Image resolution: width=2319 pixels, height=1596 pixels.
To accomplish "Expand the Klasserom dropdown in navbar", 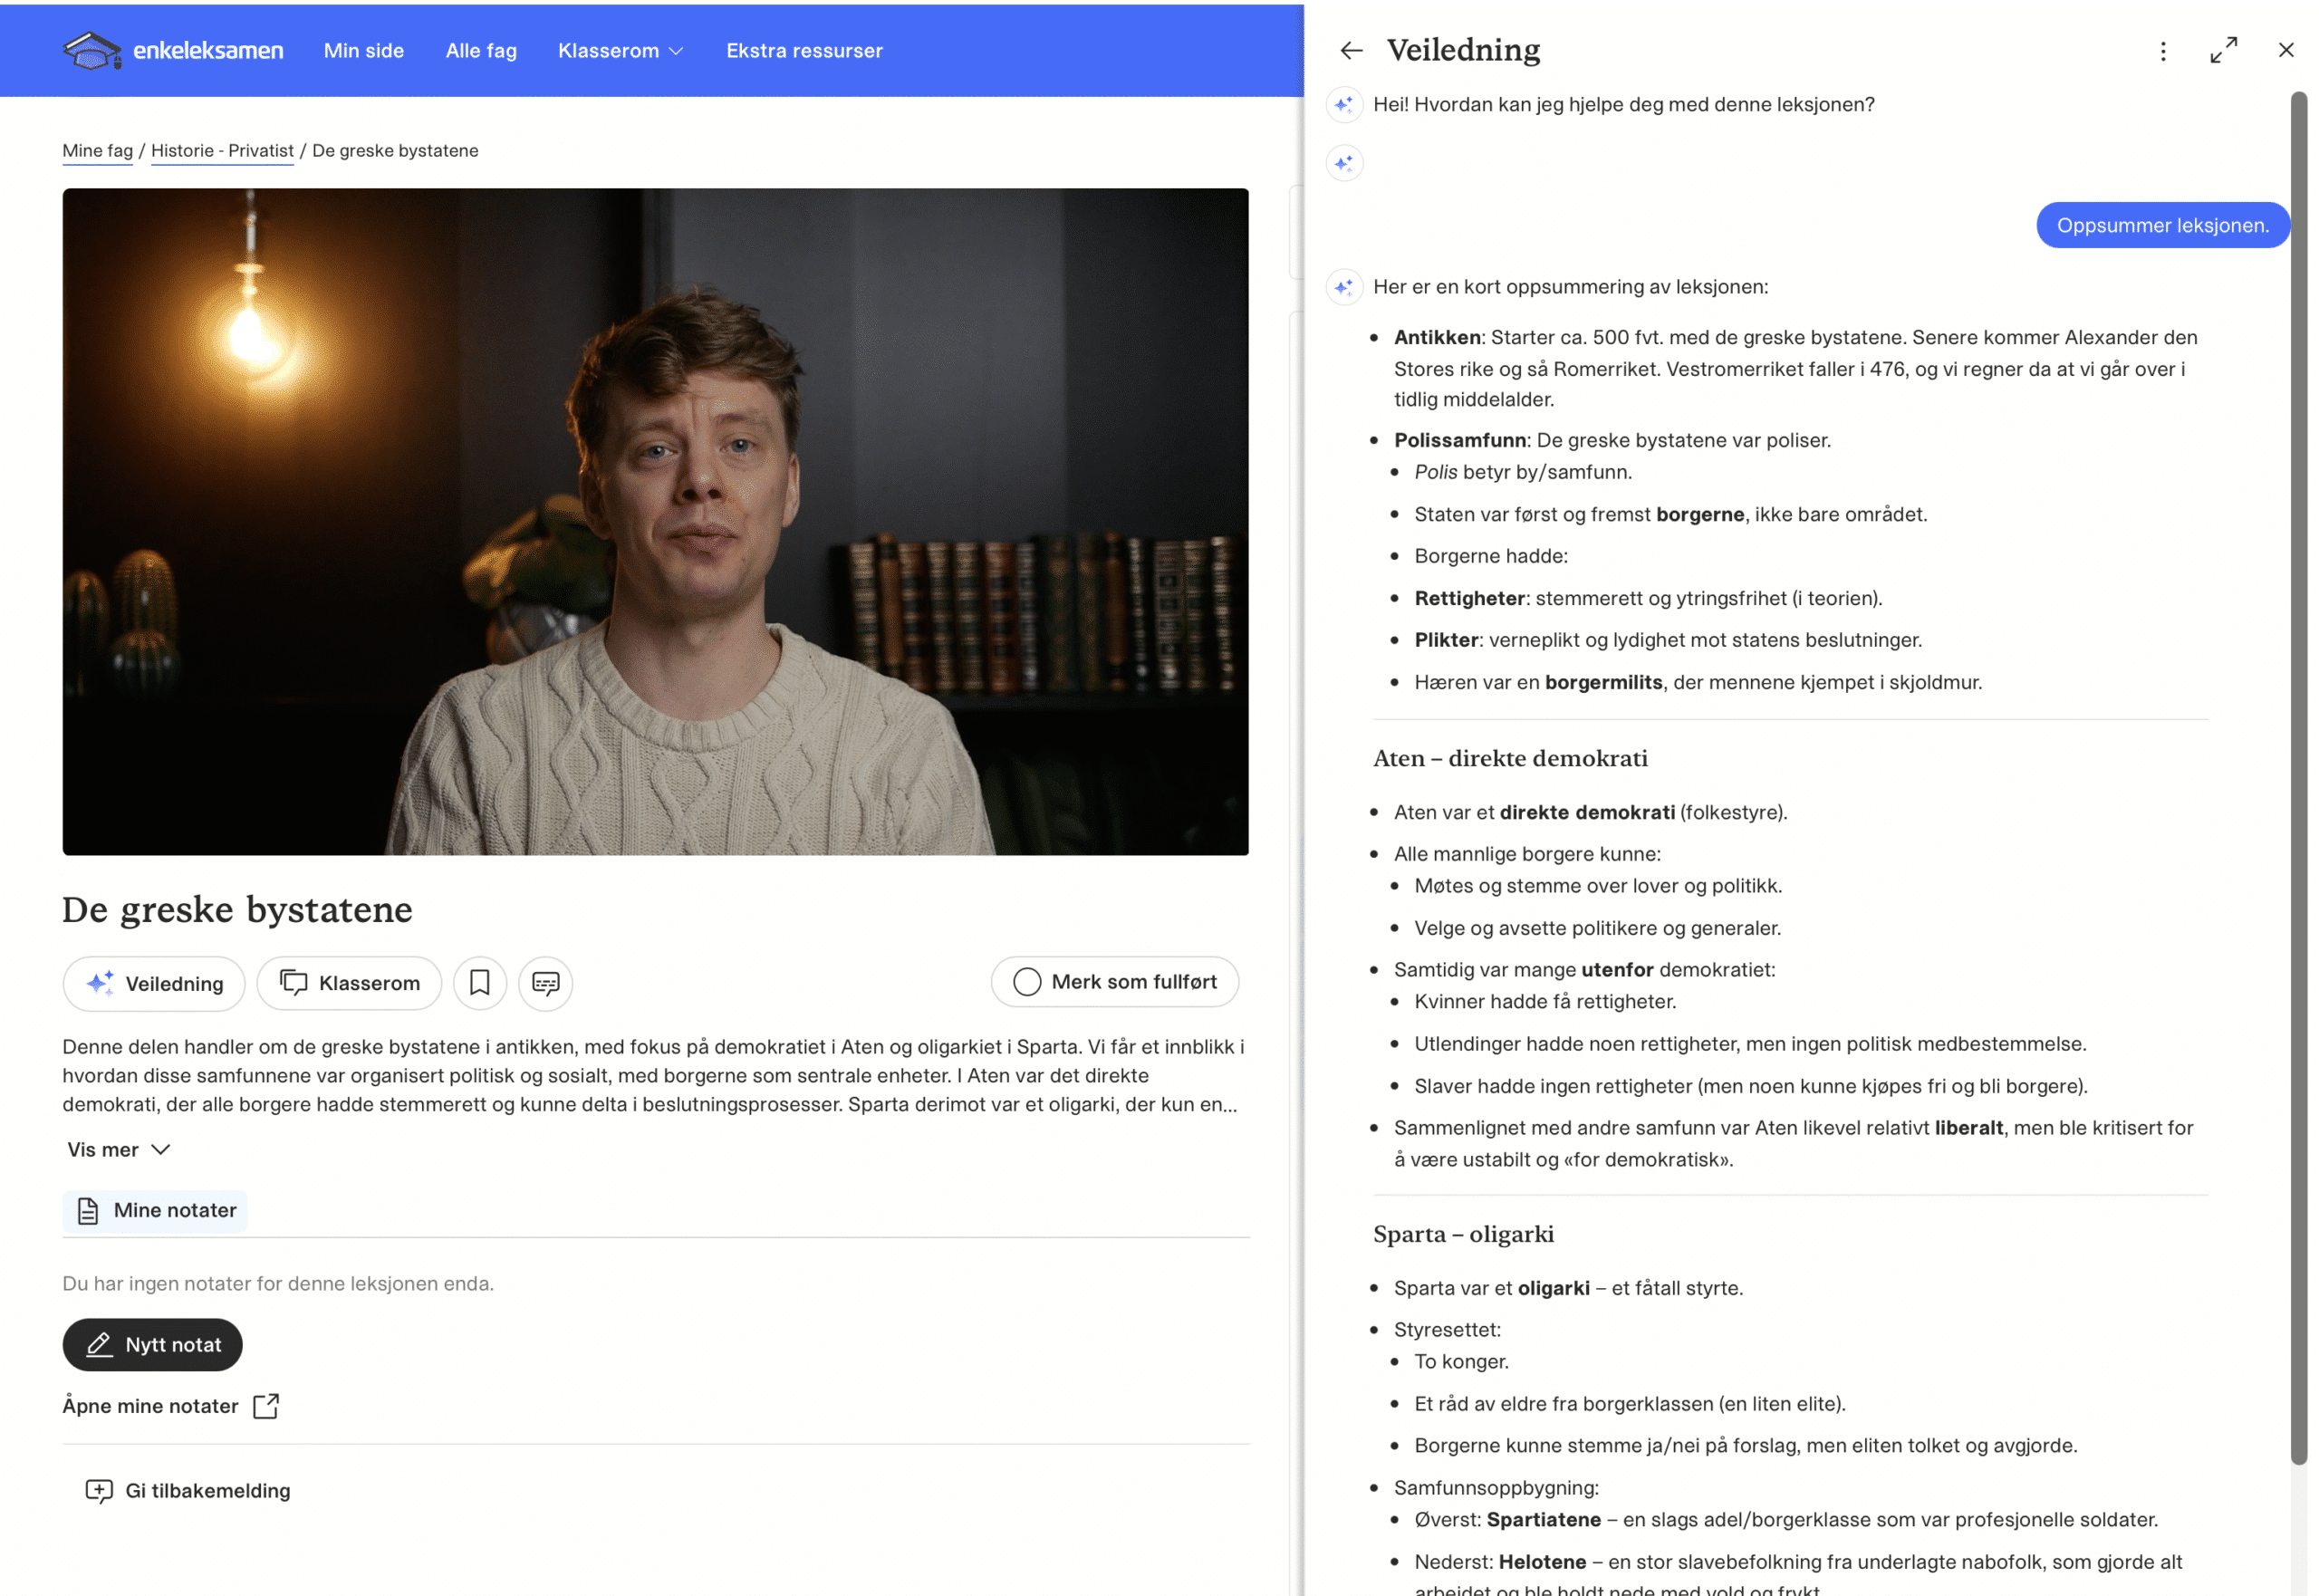I will [x=620, y=51].
